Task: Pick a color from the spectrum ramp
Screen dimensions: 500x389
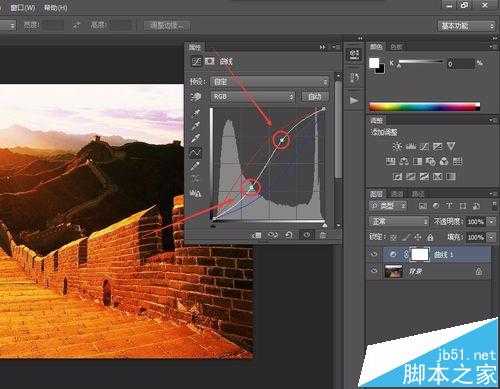Action: point(424,107)
